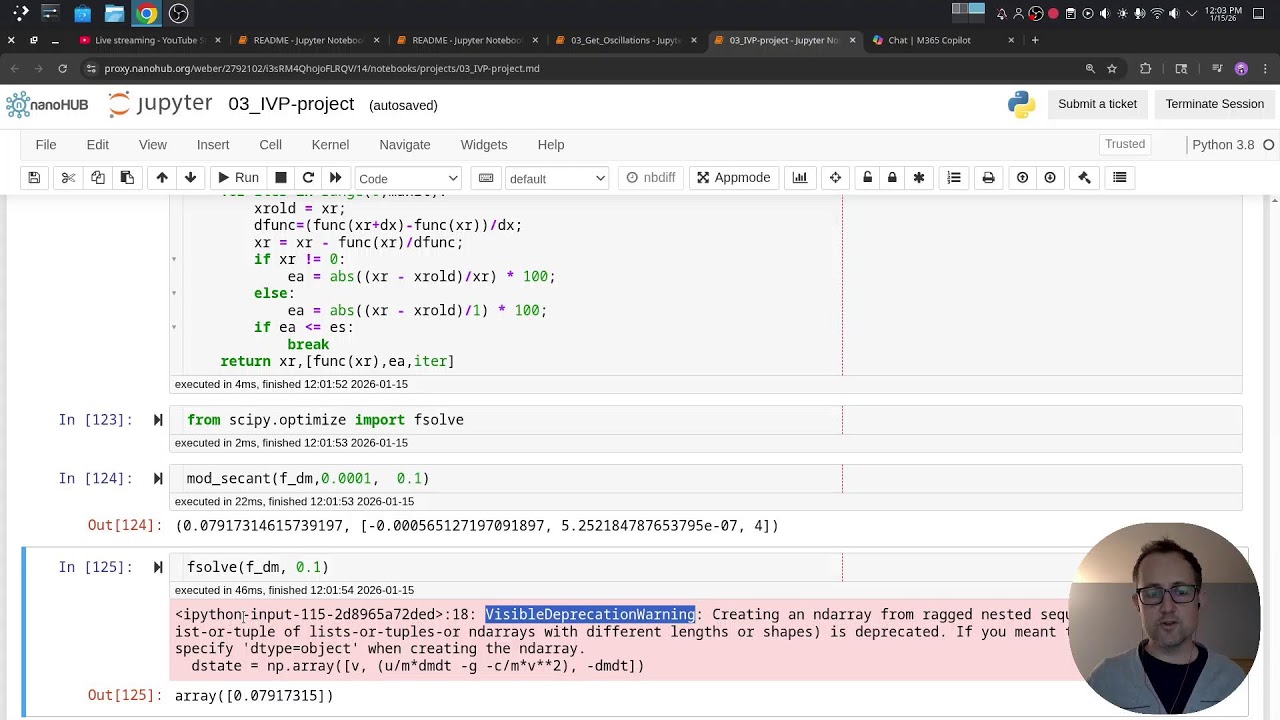Image resolution: width=1280 pixels, height=720 pixels.
Task: Run cell In [125] with its play icon
Action: [158, 567]
